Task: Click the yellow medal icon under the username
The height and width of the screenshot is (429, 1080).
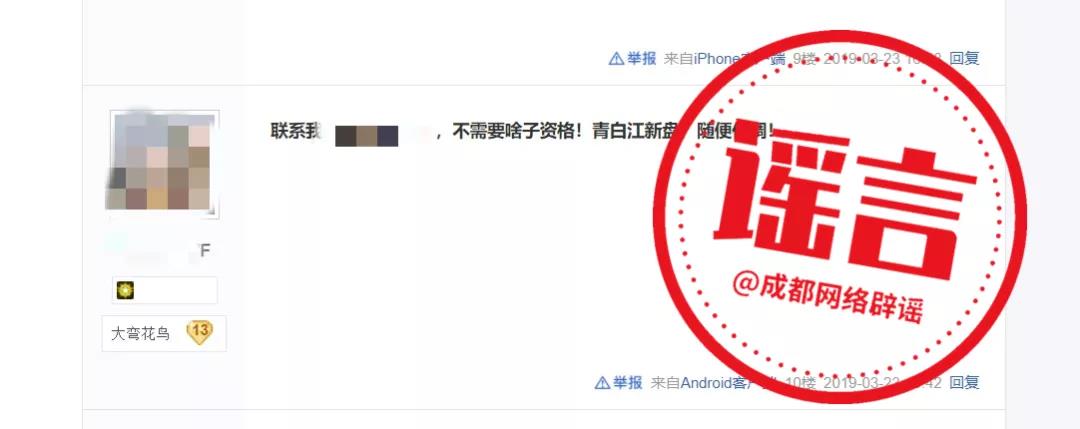Action: coord(125,291)
